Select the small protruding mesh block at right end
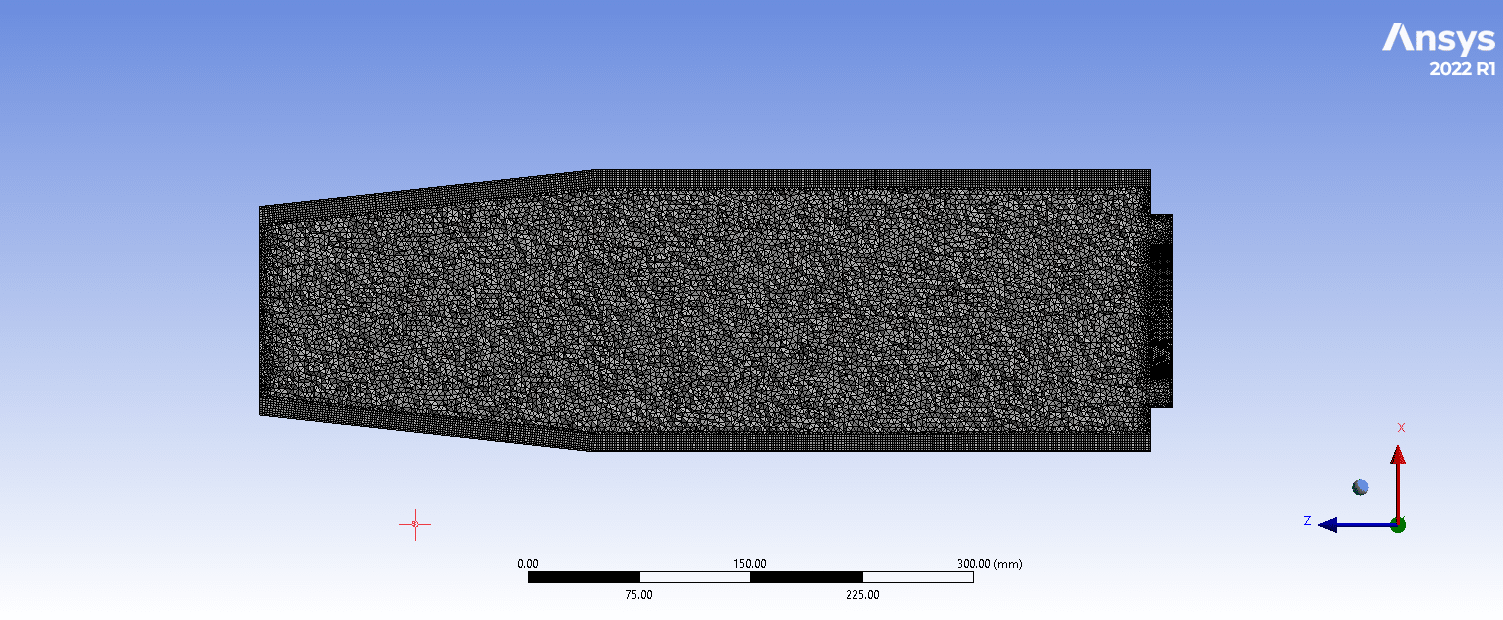The width and height of the screenshot is (1503, 620). pos(1161,310)
